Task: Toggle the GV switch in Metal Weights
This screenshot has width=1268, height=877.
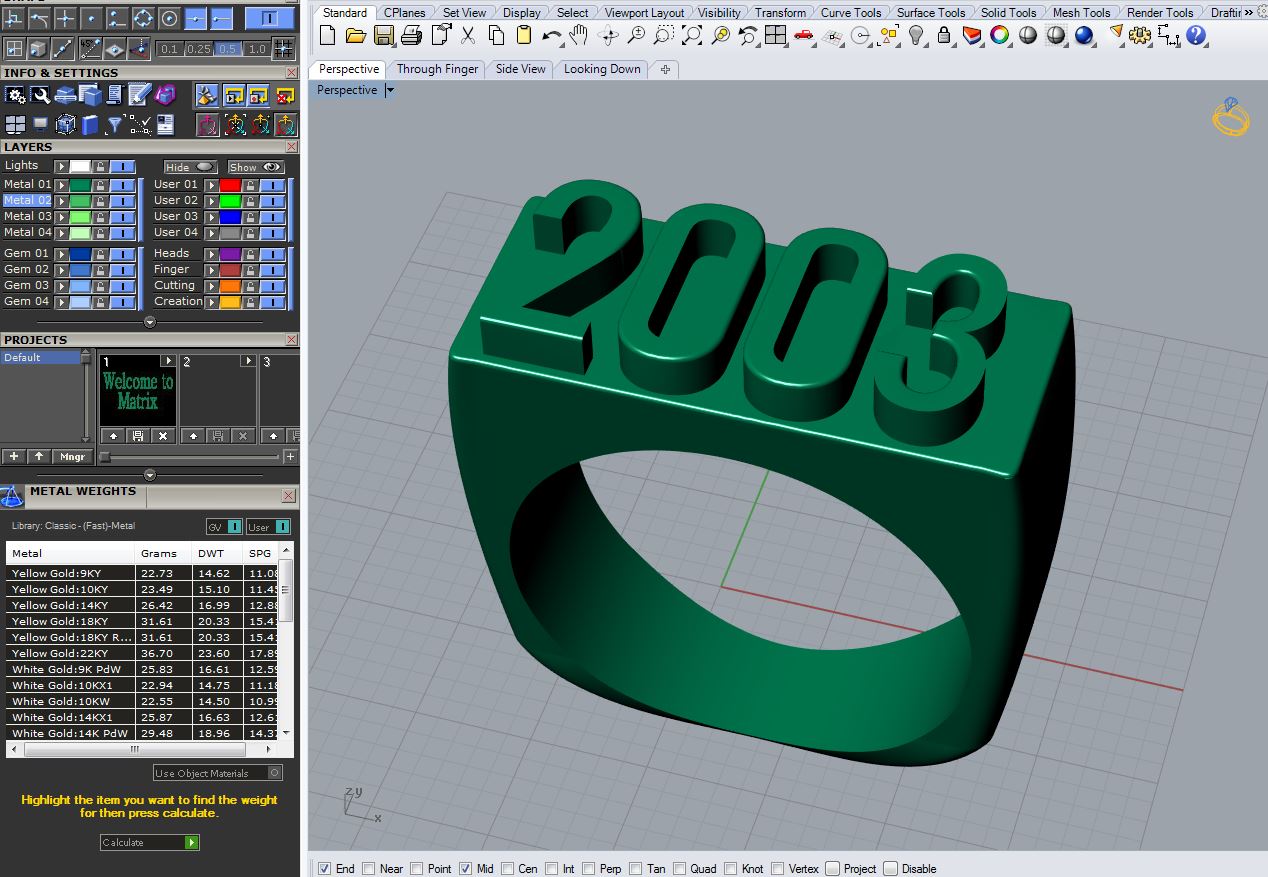Action: point(225,527)
